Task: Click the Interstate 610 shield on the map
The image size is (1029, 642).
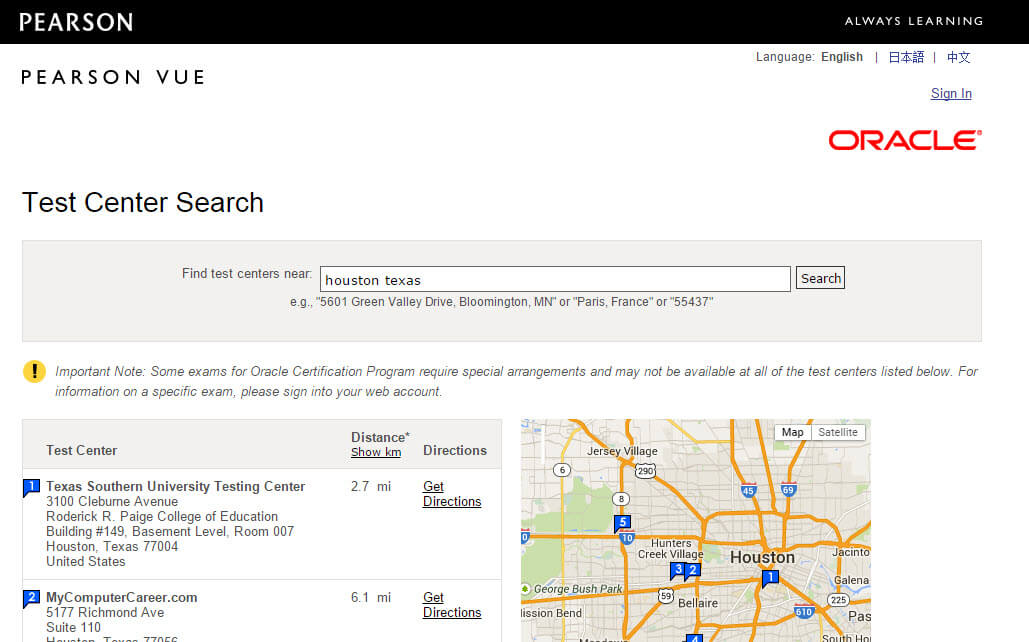Action: 804,611
